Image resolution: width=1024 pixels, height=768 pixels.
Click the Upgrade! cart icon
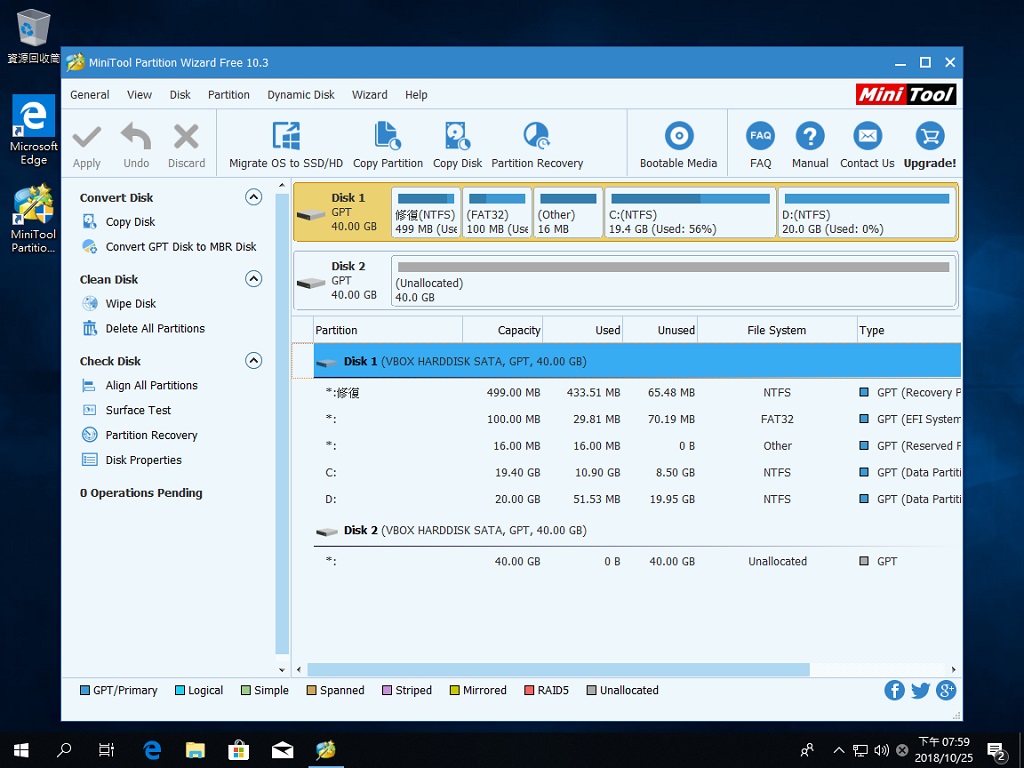(930, 136)
